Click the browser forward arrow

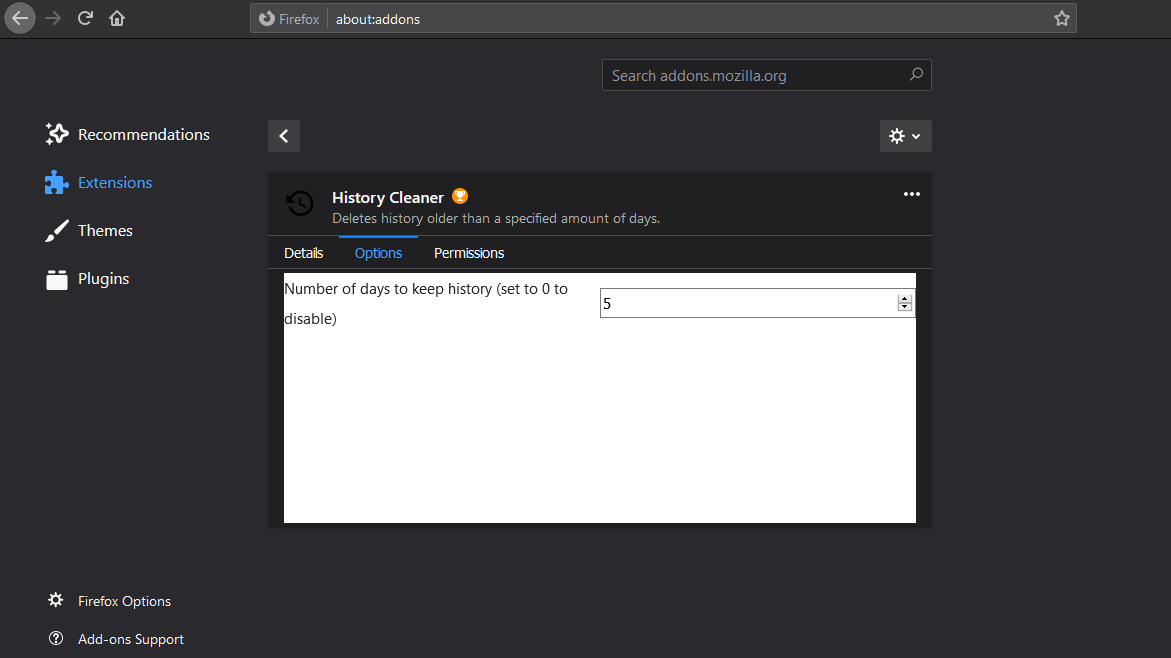(x=53, y=18)
